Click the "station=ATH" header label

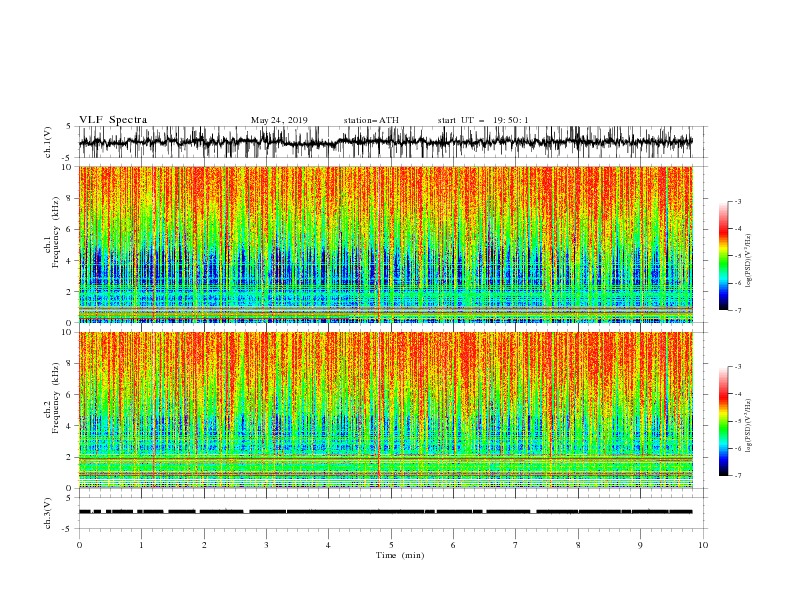tap(371, 120)
